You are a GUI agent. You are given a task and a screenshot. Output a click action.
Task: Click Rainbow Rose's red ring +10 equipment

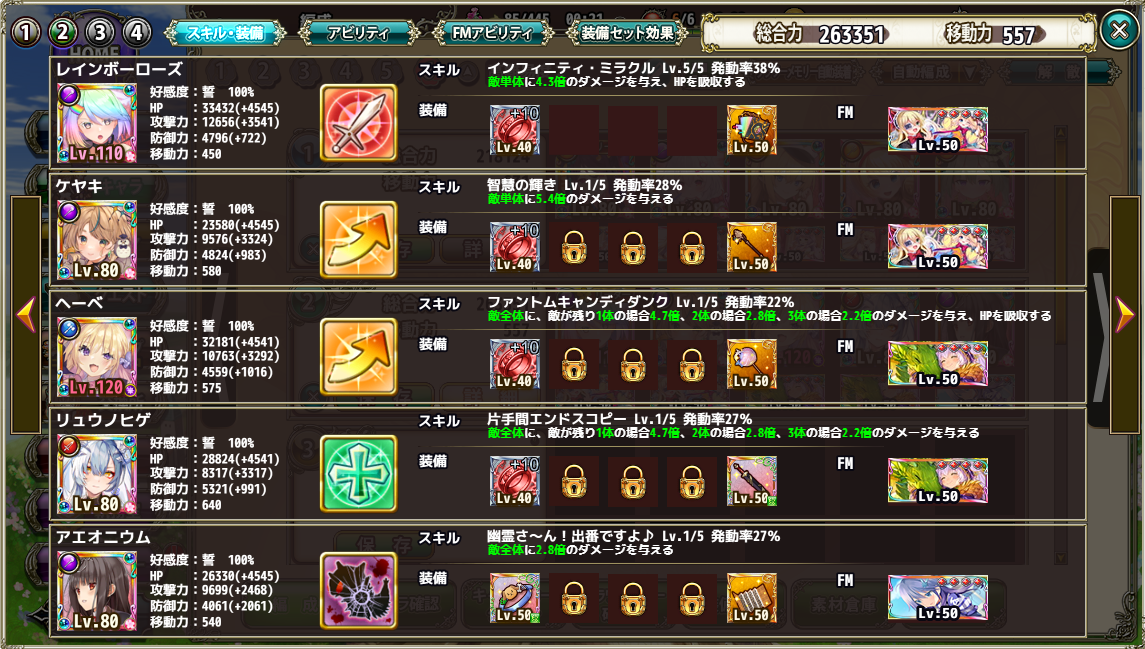tap(515, 130)
